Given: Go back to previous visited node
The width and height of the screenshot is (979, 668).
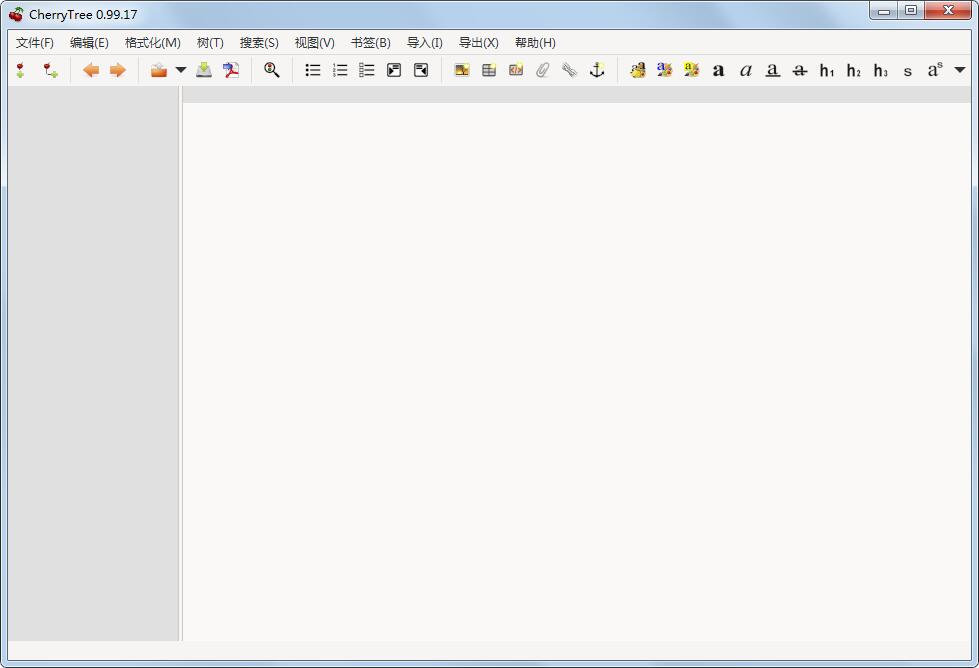Looking at the screenshot, I should click(91, 70).
